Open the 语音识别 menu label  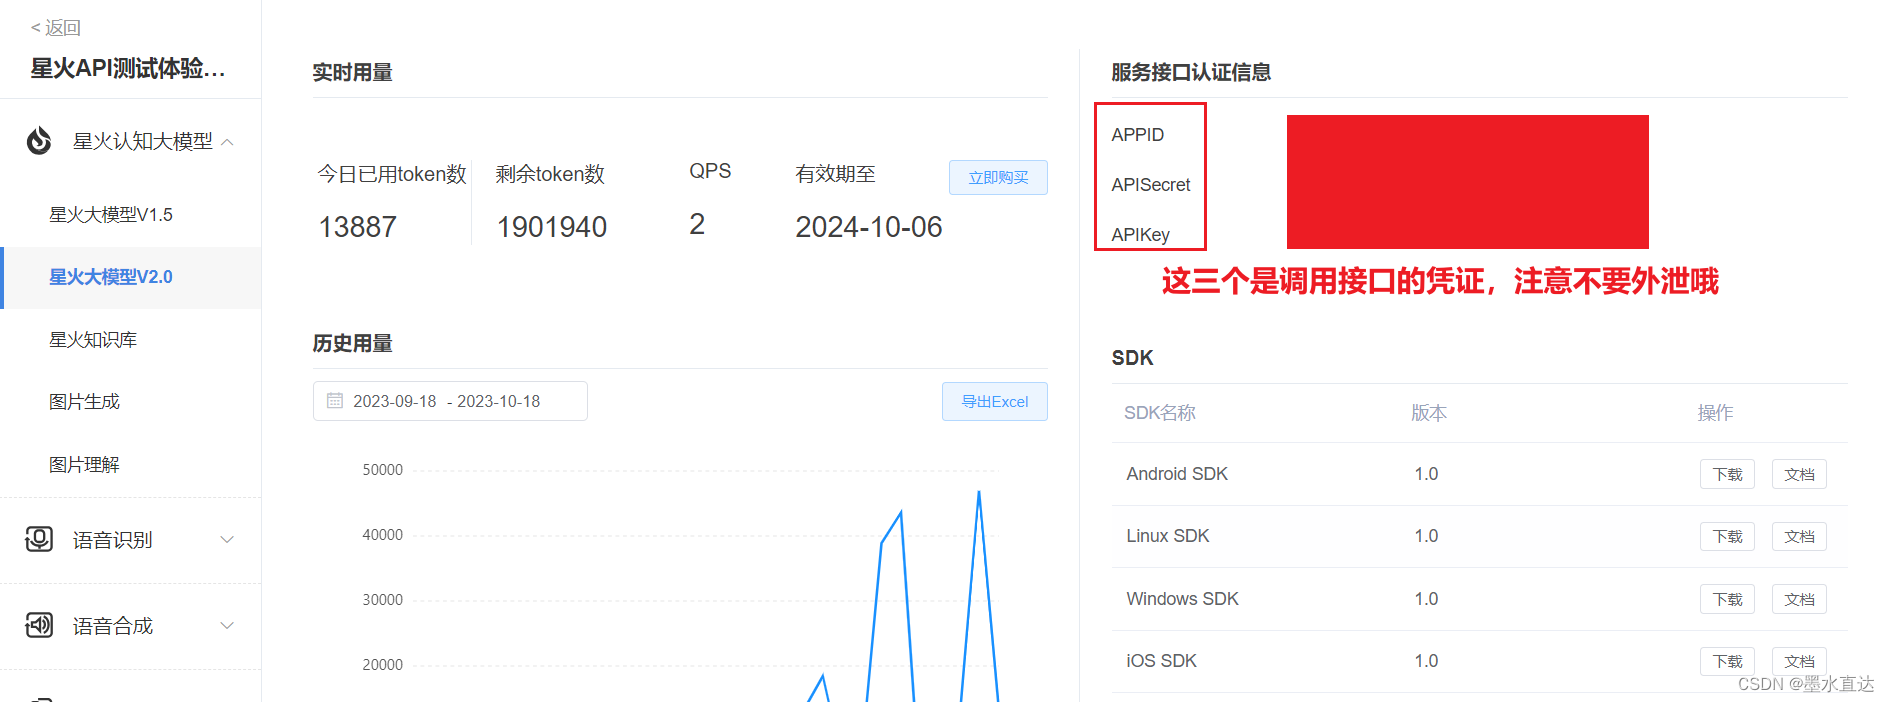112,540
